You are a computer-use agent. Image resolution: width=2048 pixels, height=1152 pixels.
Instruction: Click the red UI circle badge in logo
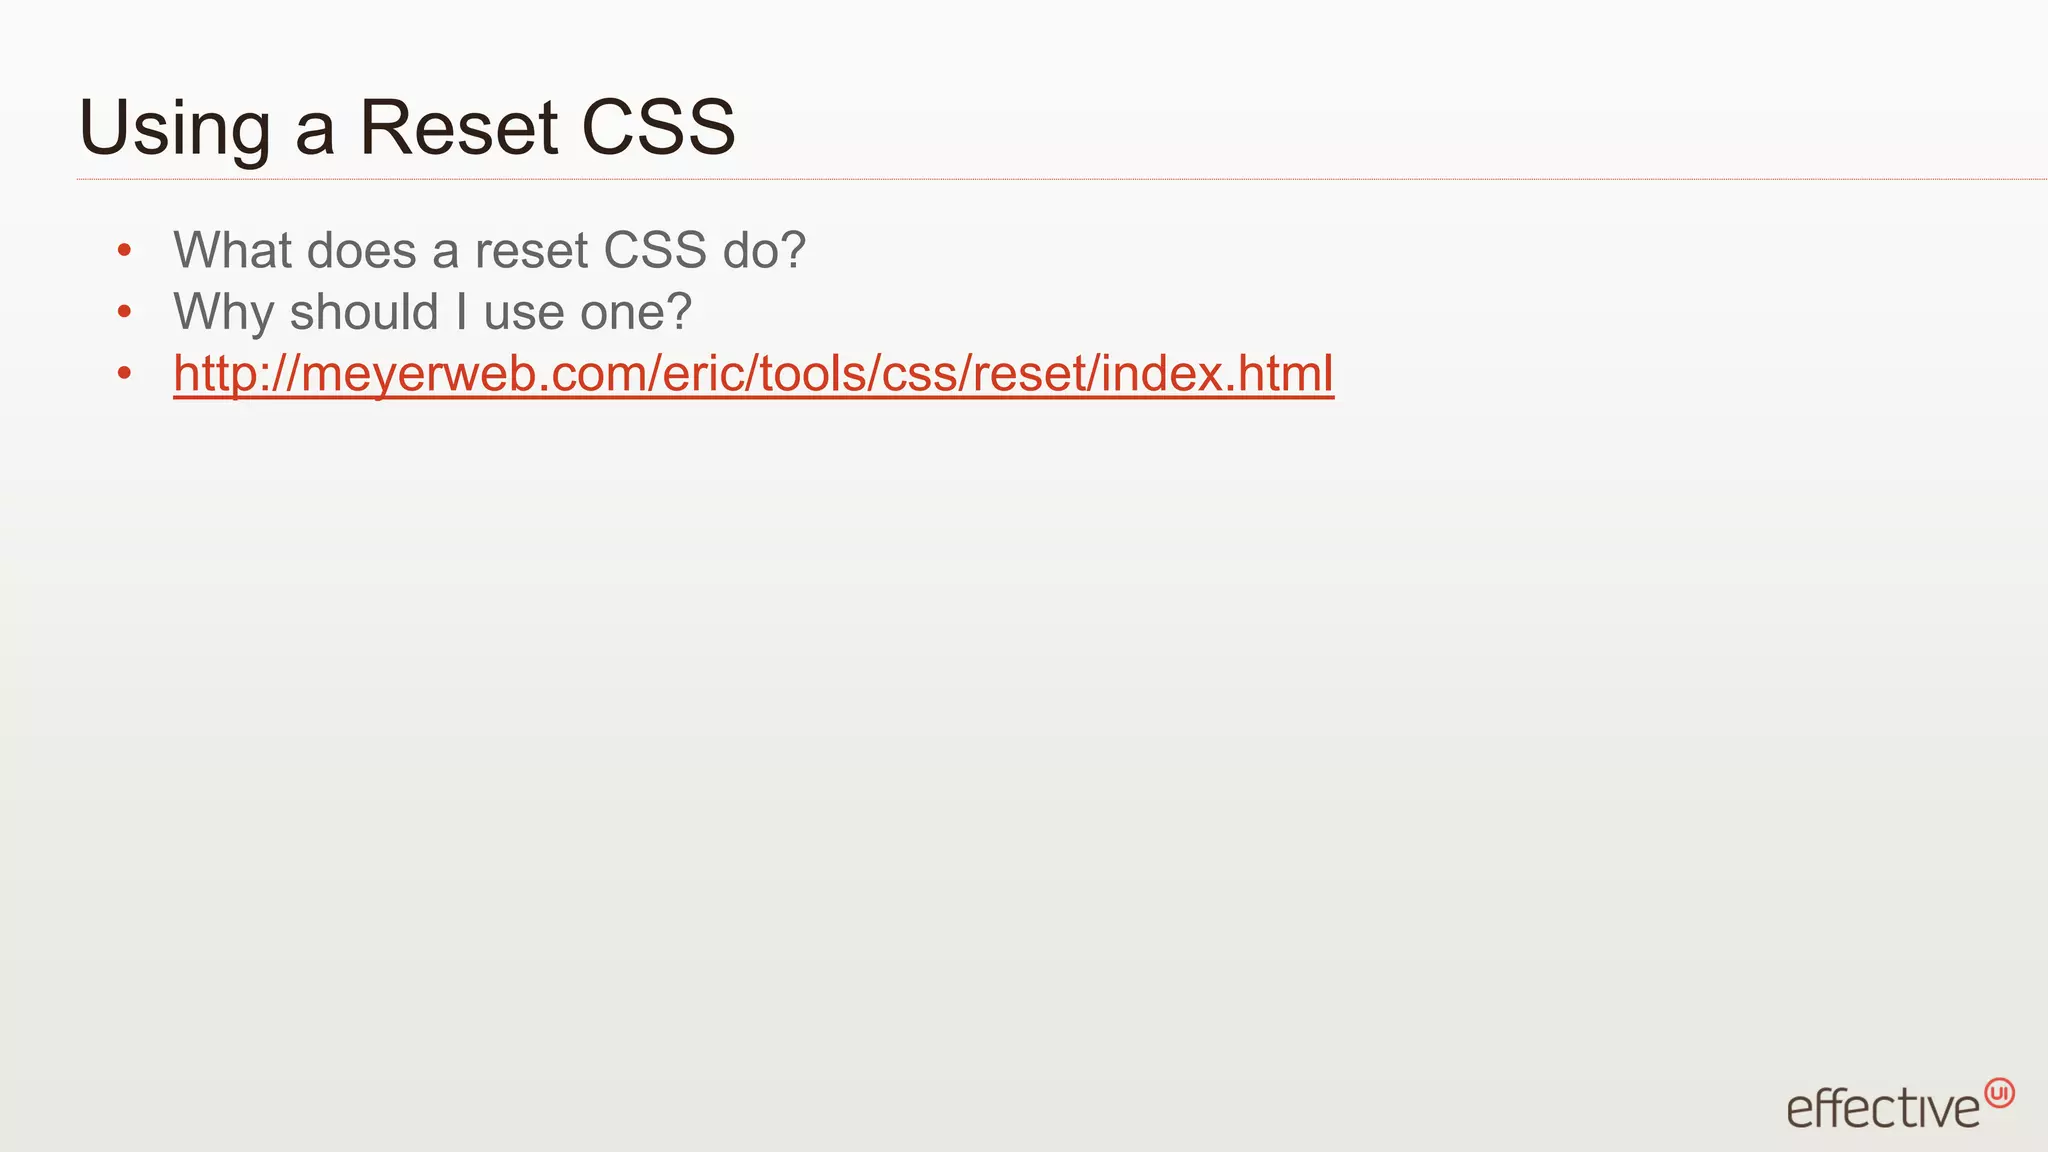click(1999, 1093)
